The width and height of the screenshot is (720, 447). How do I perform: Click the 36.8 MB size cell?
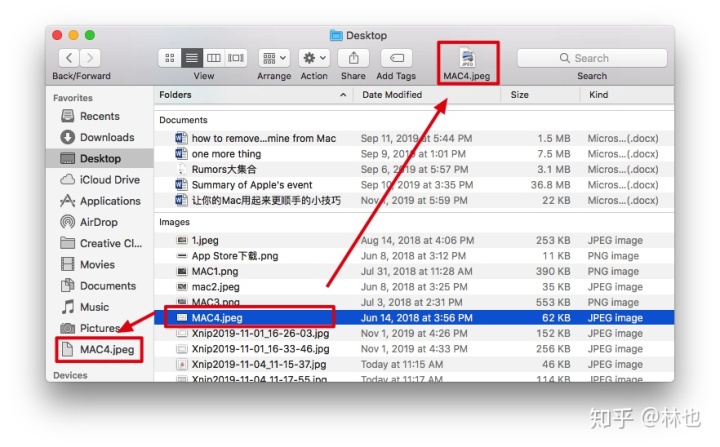(x=551, y=185)
